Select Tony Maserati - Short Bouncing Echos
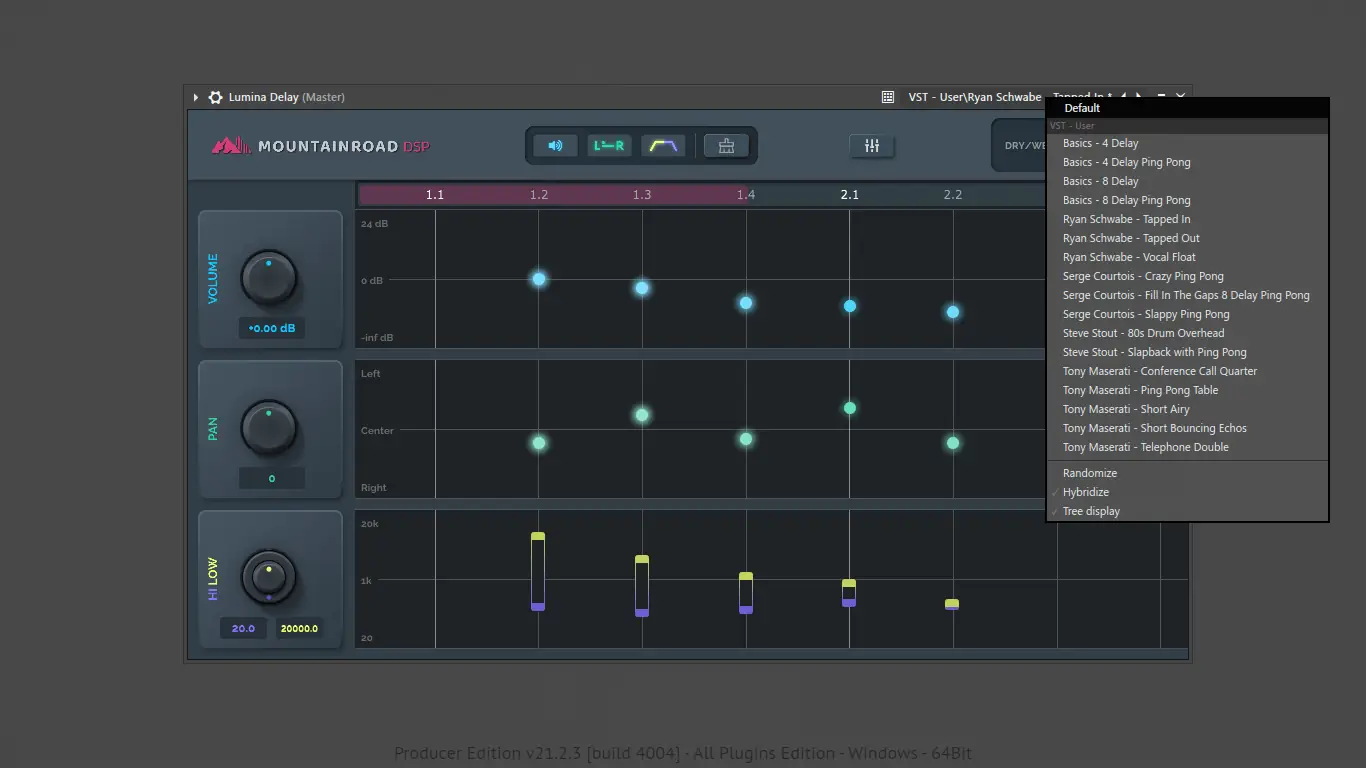Image resolution: width=1366 pixels, height=768 pixels. click(x=1187, y=428)
